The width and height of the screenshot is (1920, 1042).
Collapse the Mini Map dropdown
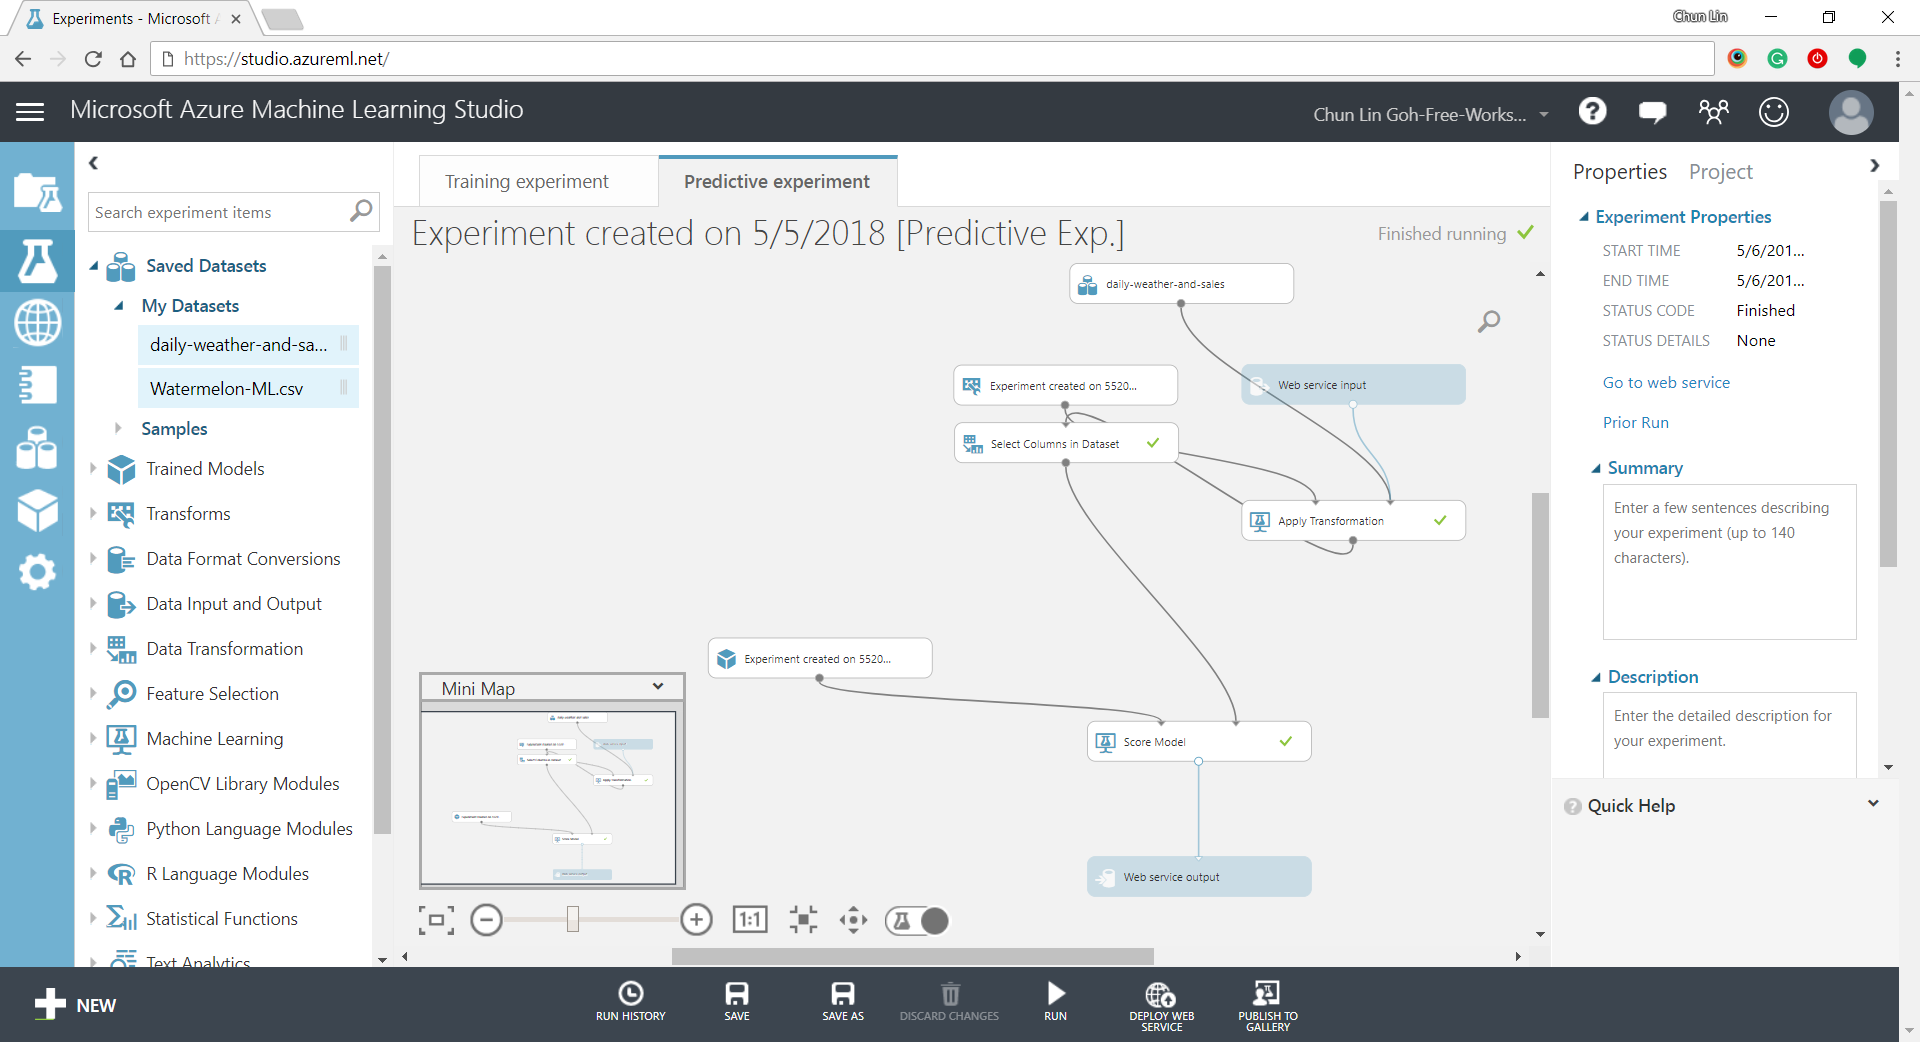(x=658, y=687)
